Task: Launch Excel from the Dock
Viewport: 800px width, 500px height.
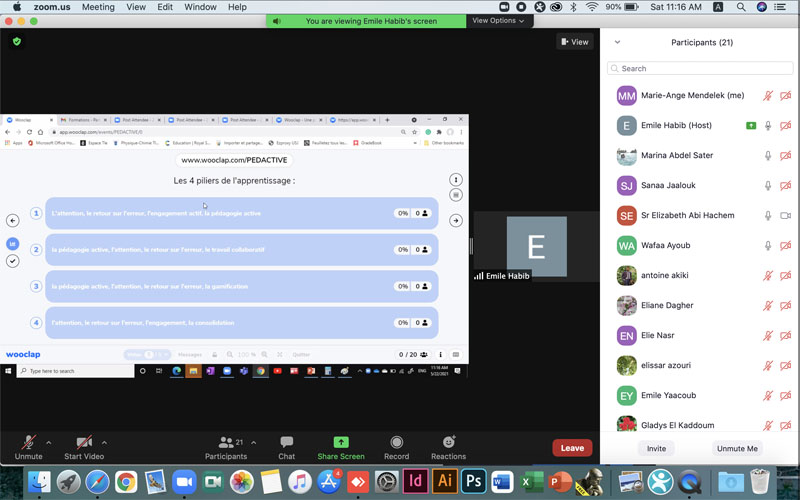Action: tap(532, 481)
